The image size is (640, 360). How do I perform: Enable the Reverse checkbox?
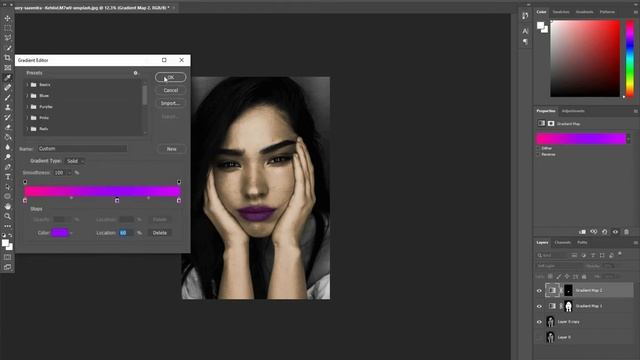coord(538,155)
